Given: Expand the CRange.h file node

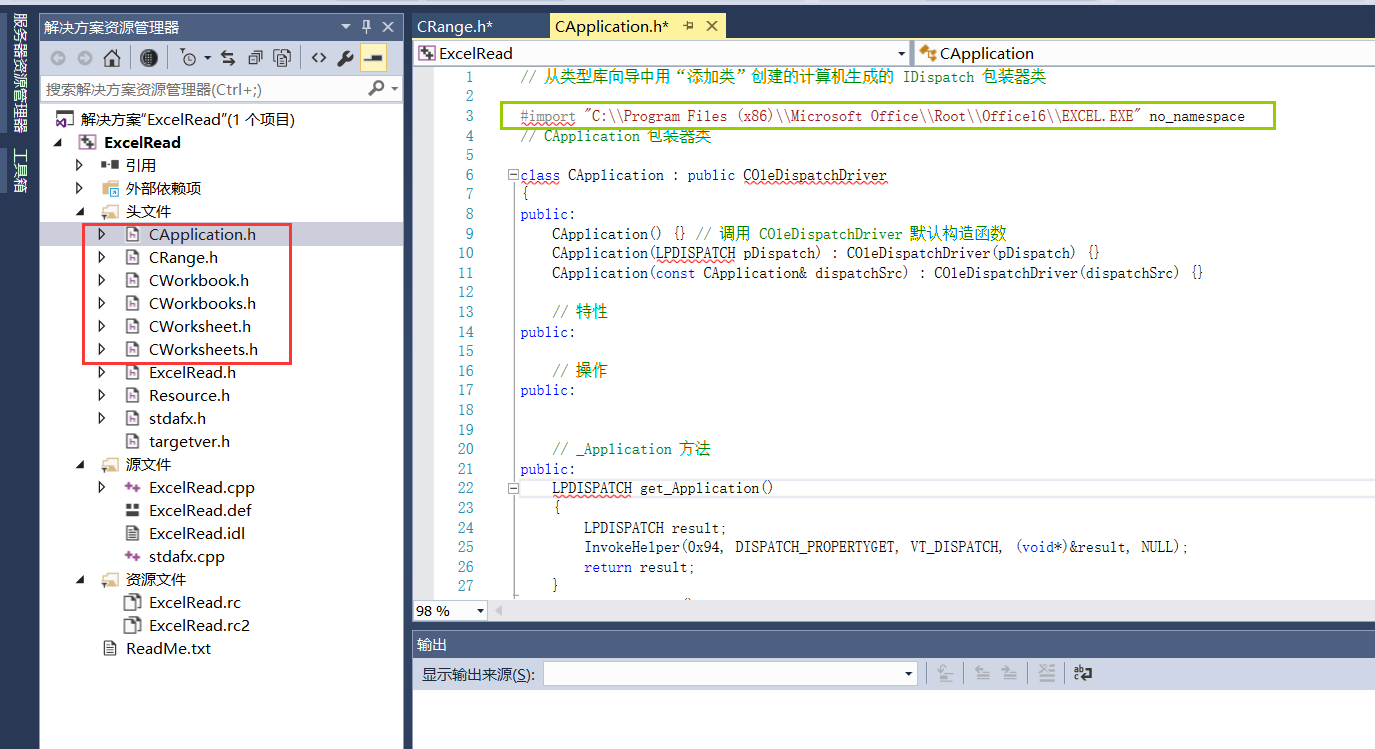Looking at the screenshot, I should (102, 257).
